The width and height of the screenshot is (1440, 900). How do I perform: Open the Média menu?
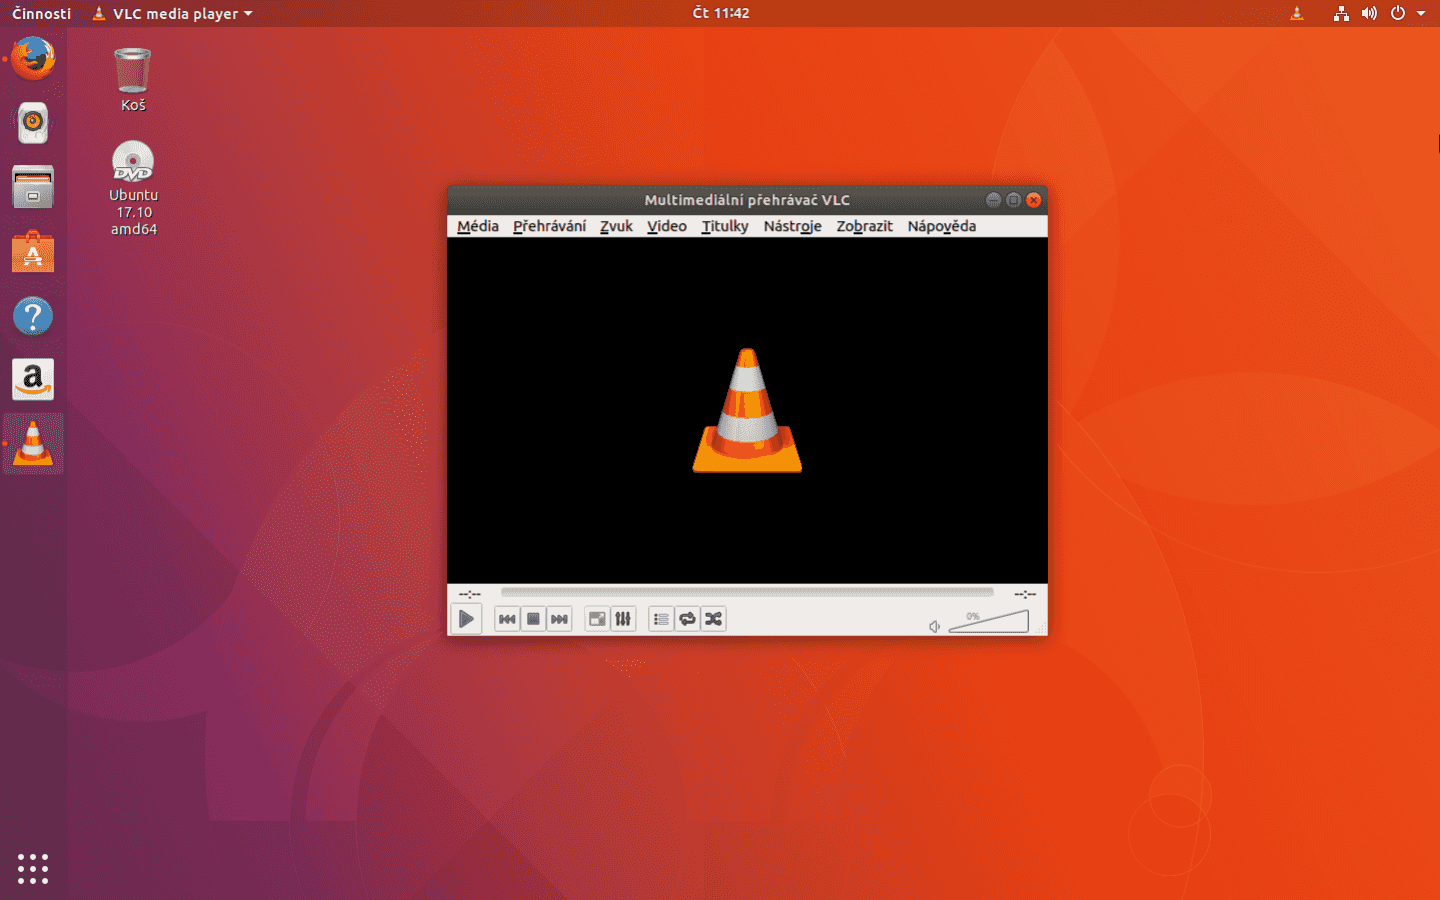click(x=477, y=226)
